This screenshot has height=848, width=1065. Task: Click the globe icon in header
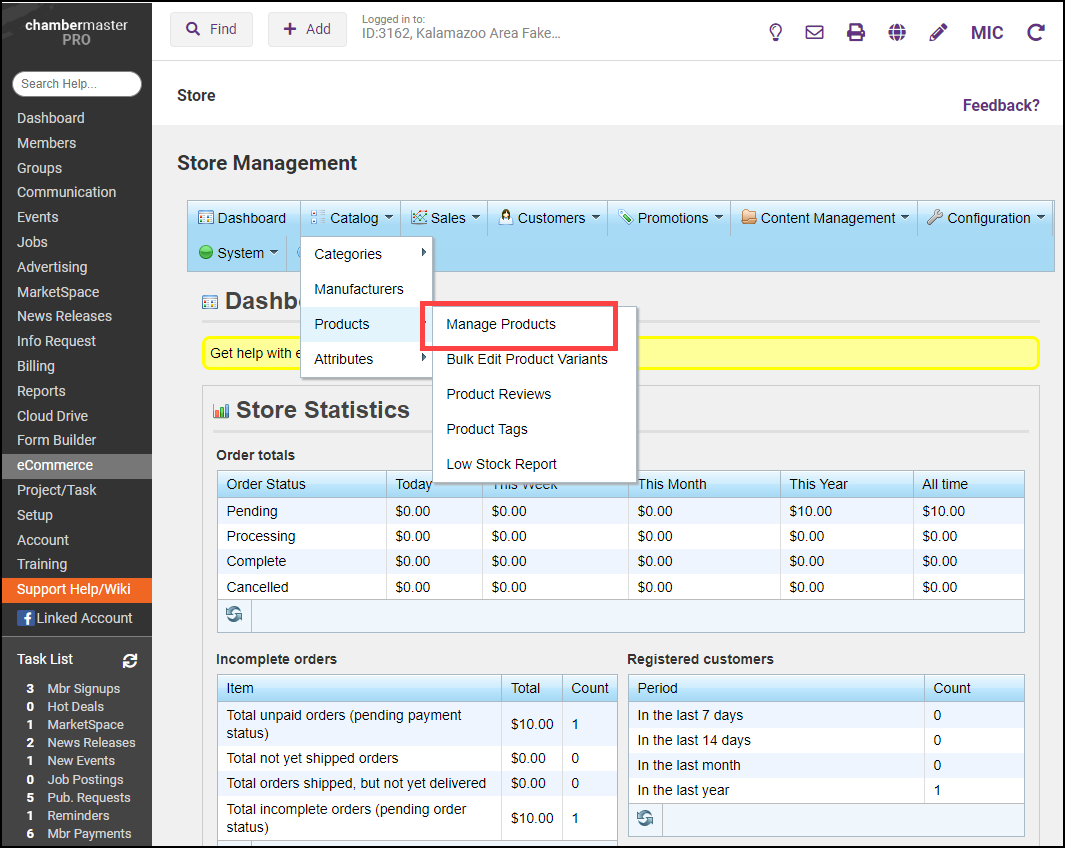click(x=897, y=32)
